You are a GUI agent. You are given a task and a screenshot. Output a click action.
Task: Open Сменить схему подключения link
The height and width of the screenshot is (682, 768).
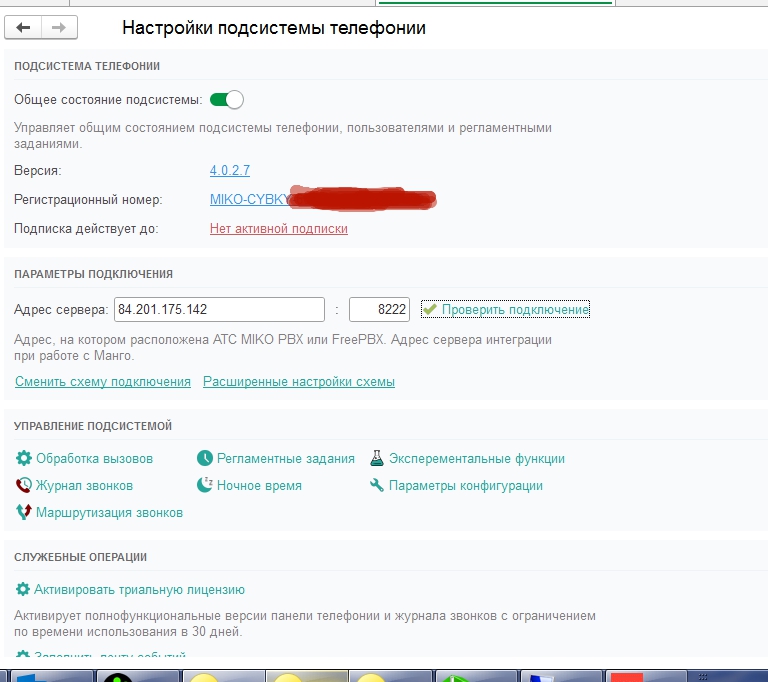[x=103, y=382]
